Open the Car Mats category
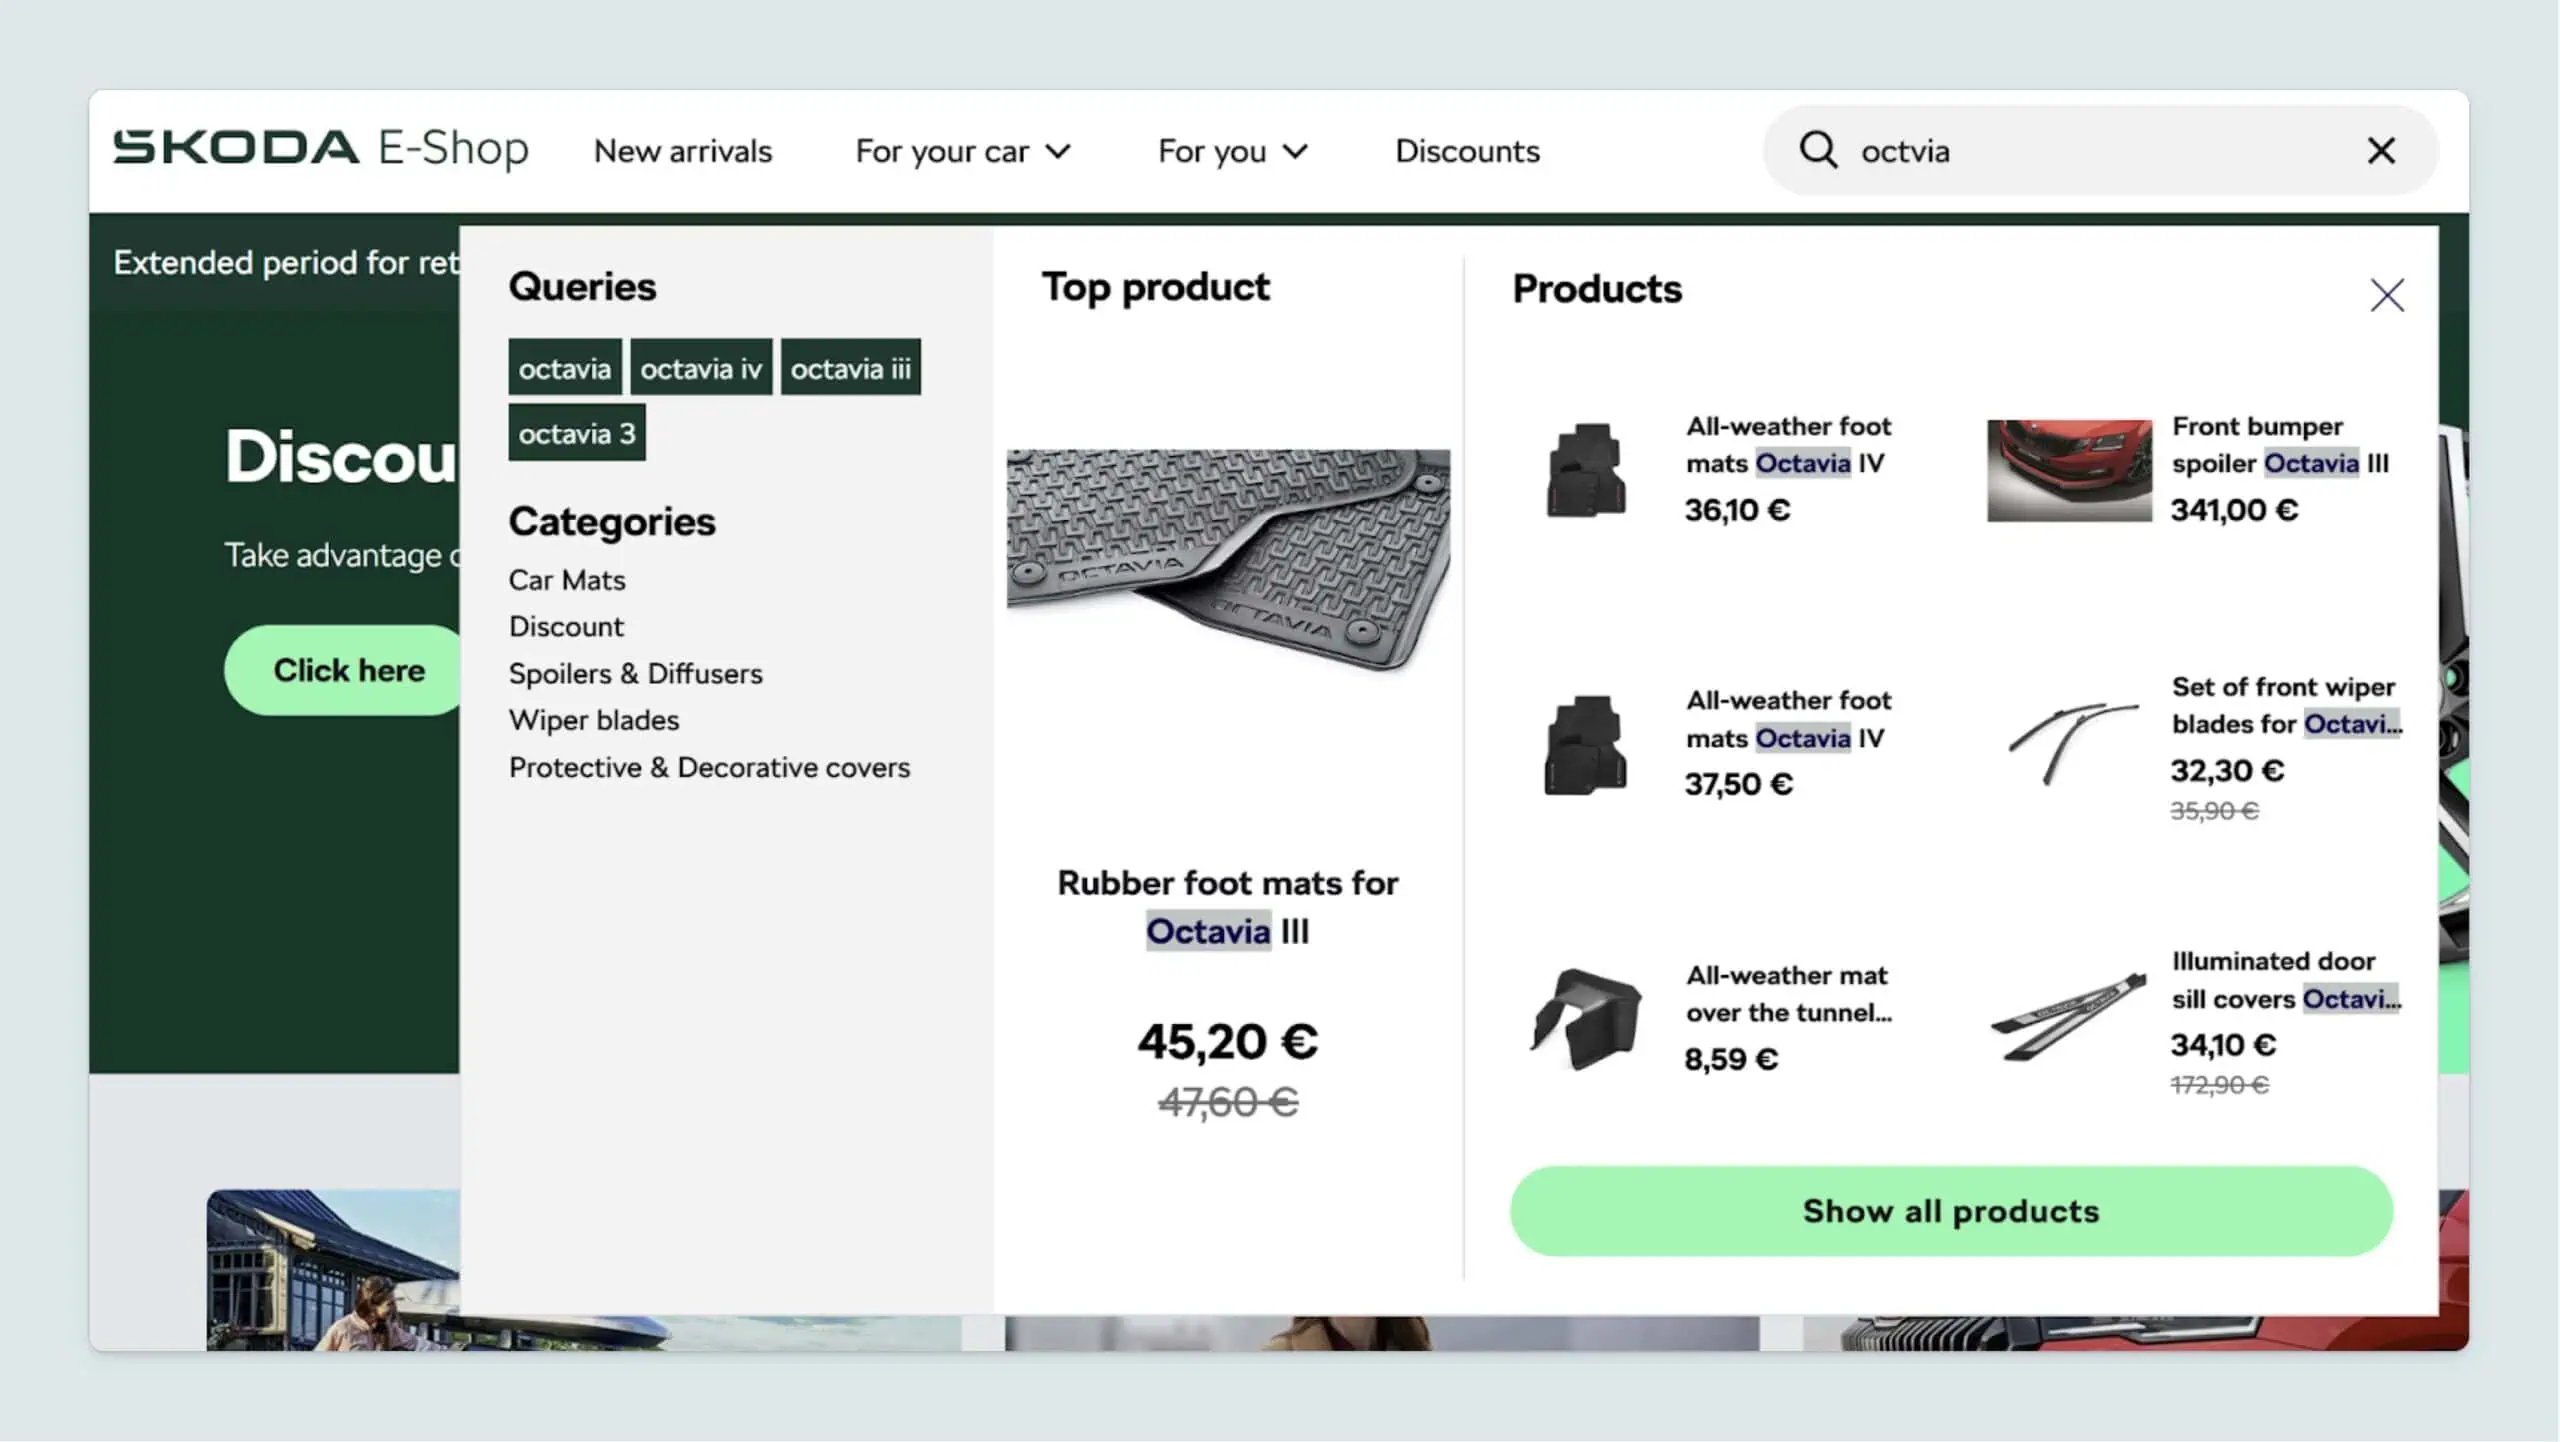Viewport: 2560px width, 1442px height. tap(567, 580)
